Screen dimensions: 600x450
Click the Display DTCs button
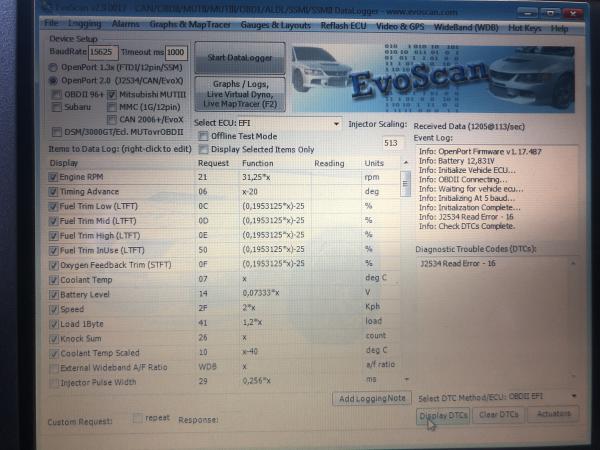[x=443, y=416]
